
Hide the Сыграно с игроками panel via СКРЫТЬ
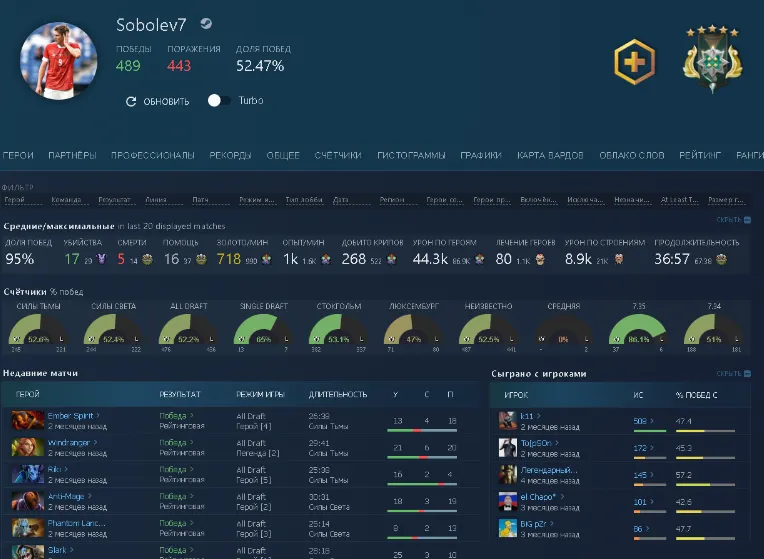point(733,374)
